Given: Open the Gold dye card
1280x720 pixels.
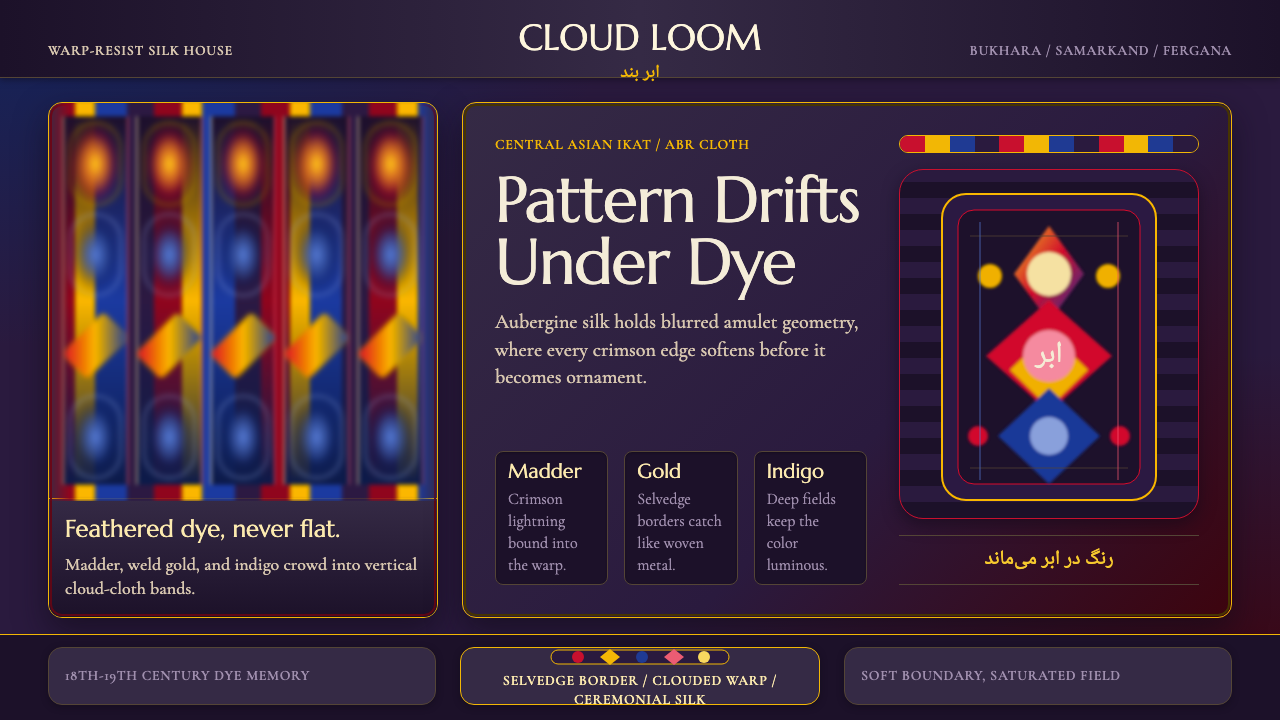Looking at the screenshot, I should 681,518.
